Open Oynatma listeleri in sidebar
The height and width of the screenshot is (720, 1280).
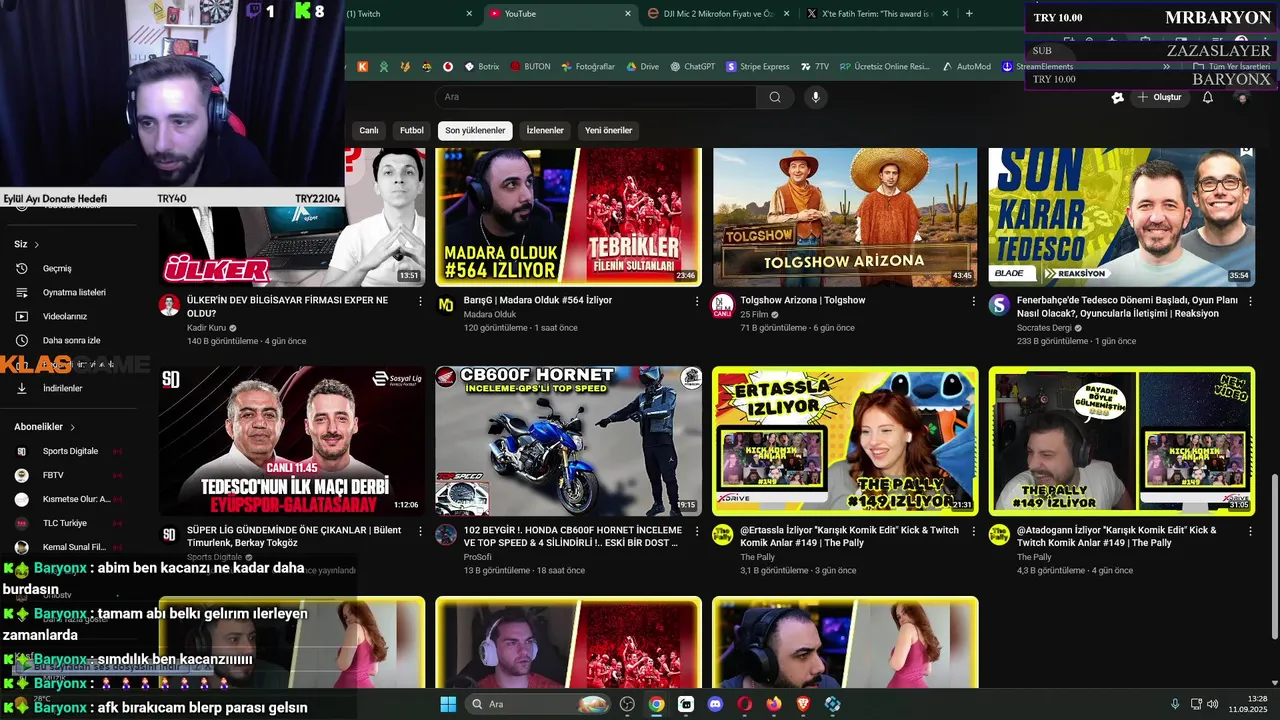click(x=73, y=292)
